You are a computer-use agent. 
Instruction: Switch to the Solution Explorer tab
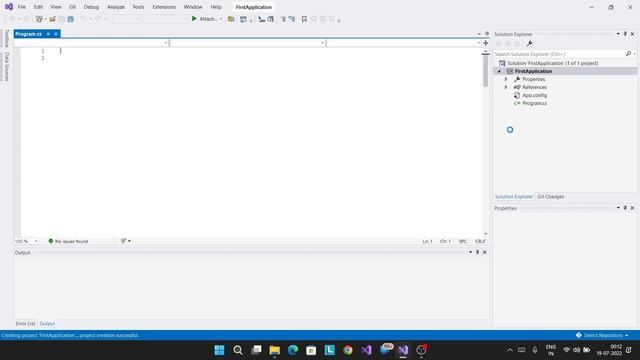point(514,196)
